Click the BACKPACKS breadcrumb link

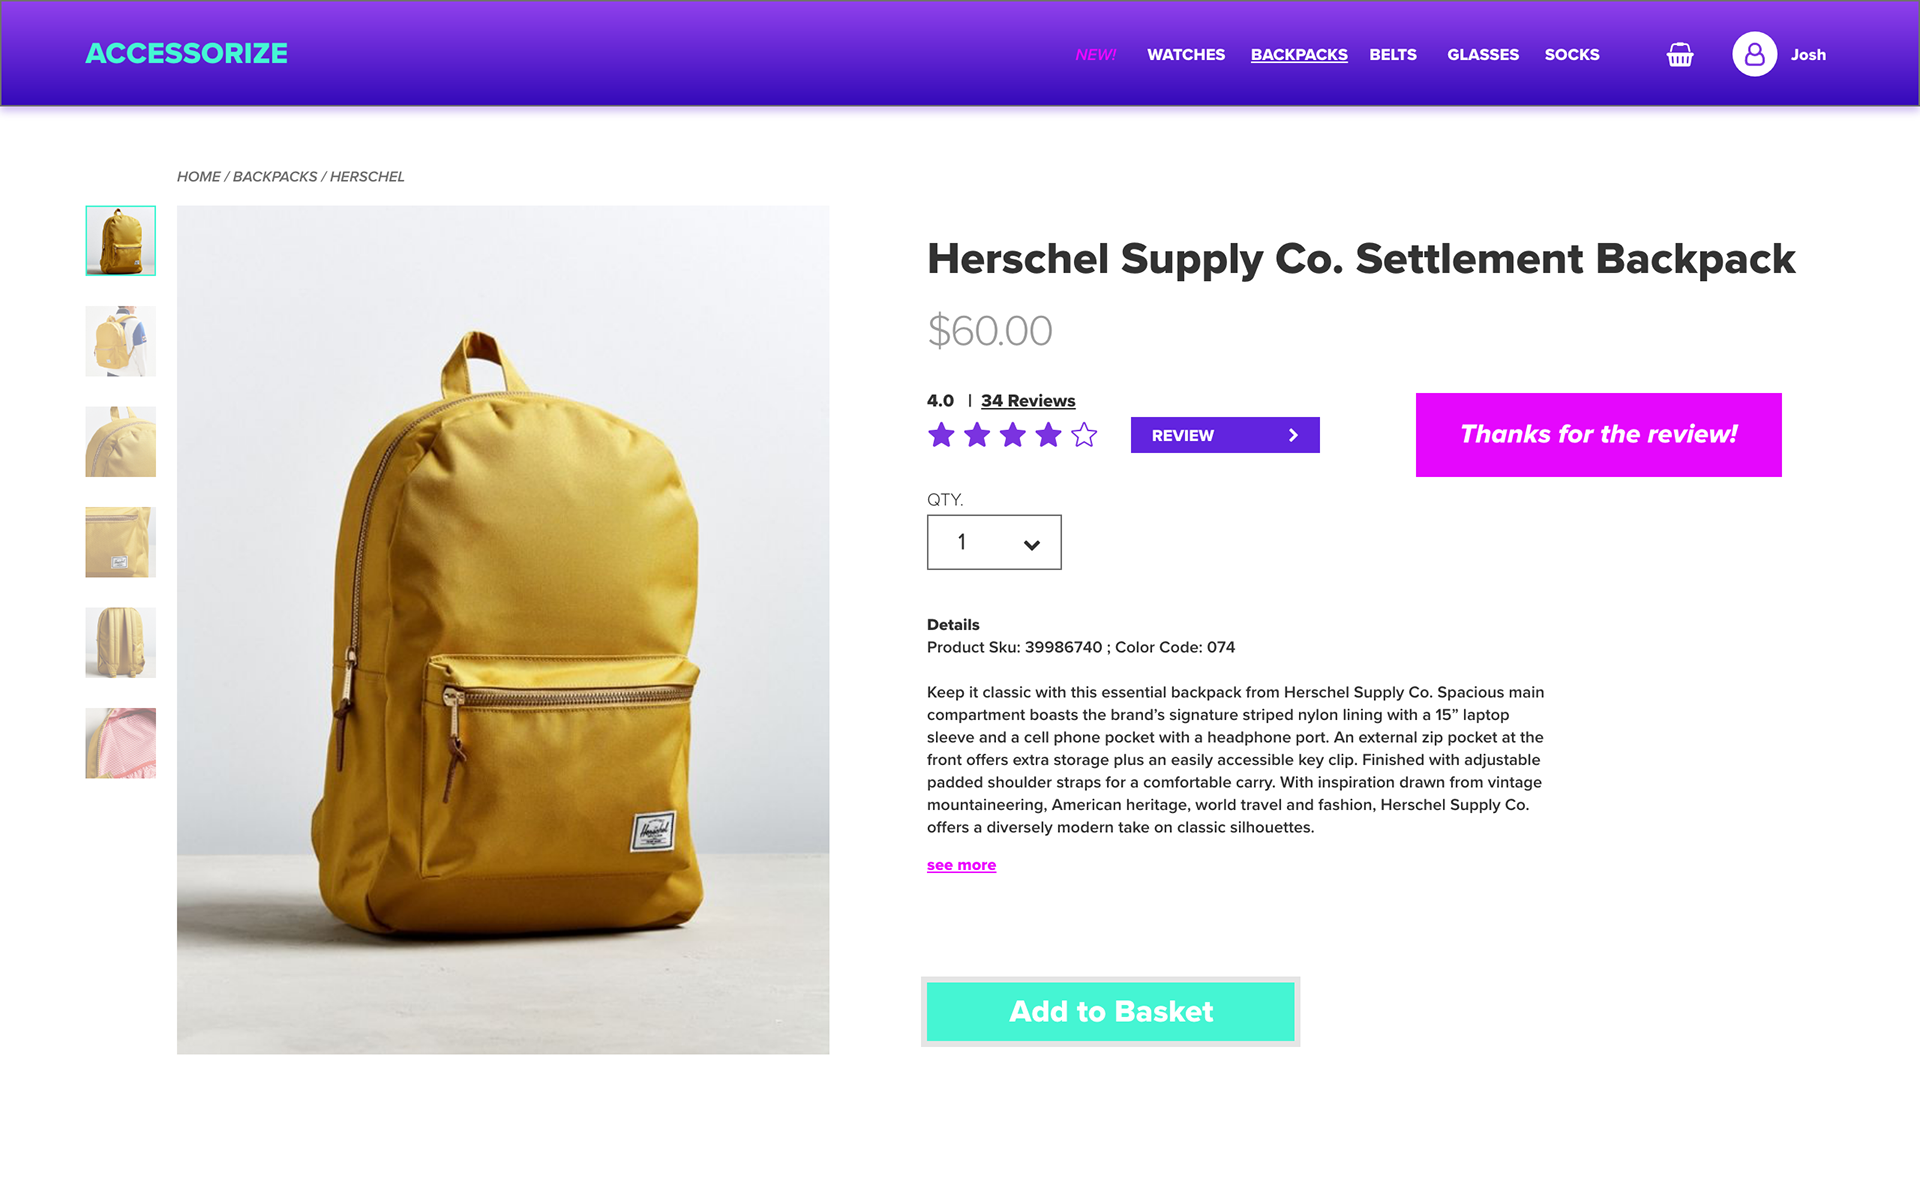click(275, 177)
